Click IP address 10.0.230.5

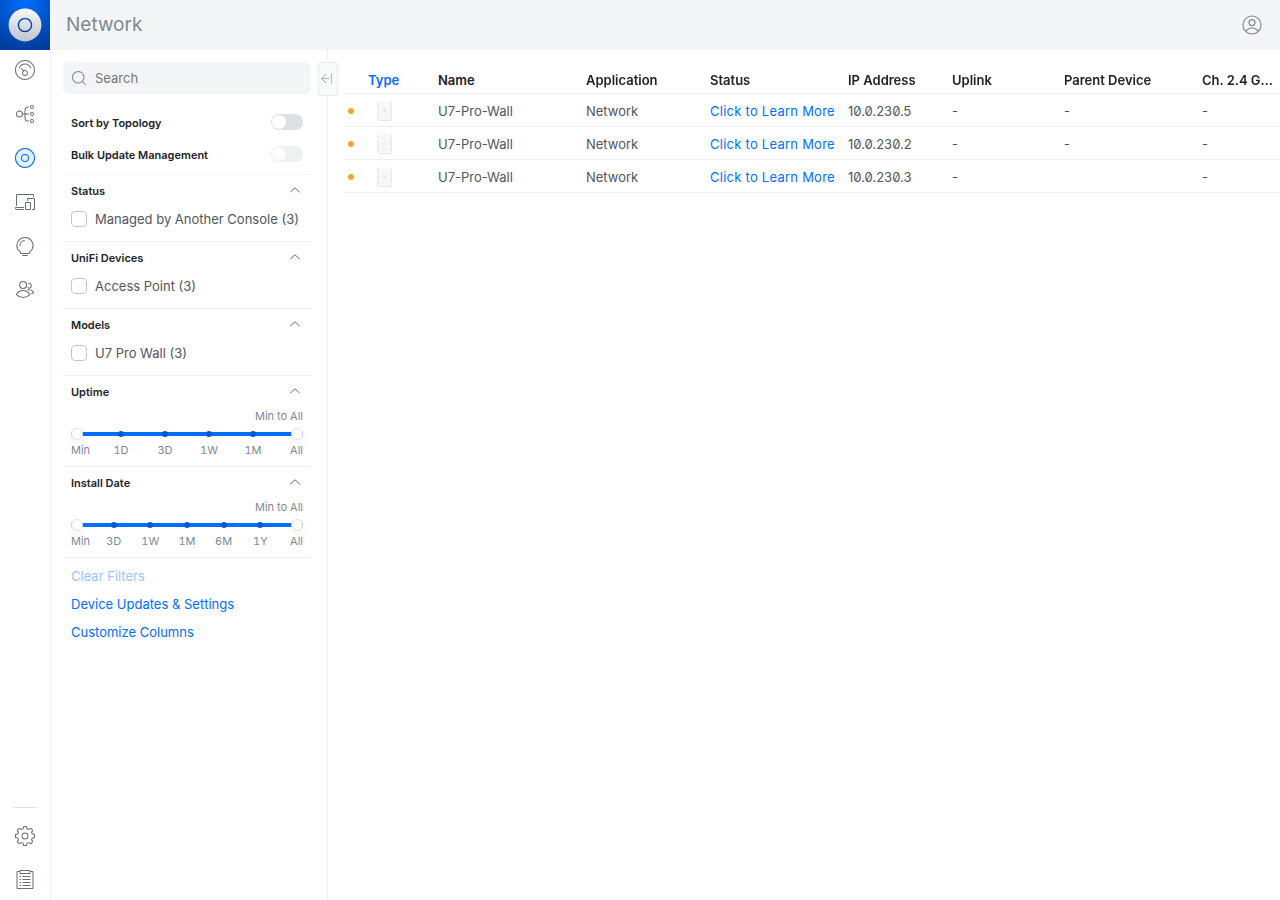pos(880,111)
